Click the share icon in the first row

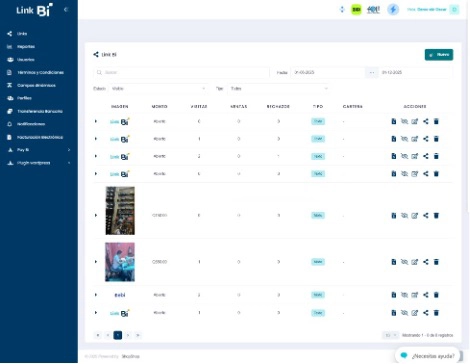pos(426,121)
